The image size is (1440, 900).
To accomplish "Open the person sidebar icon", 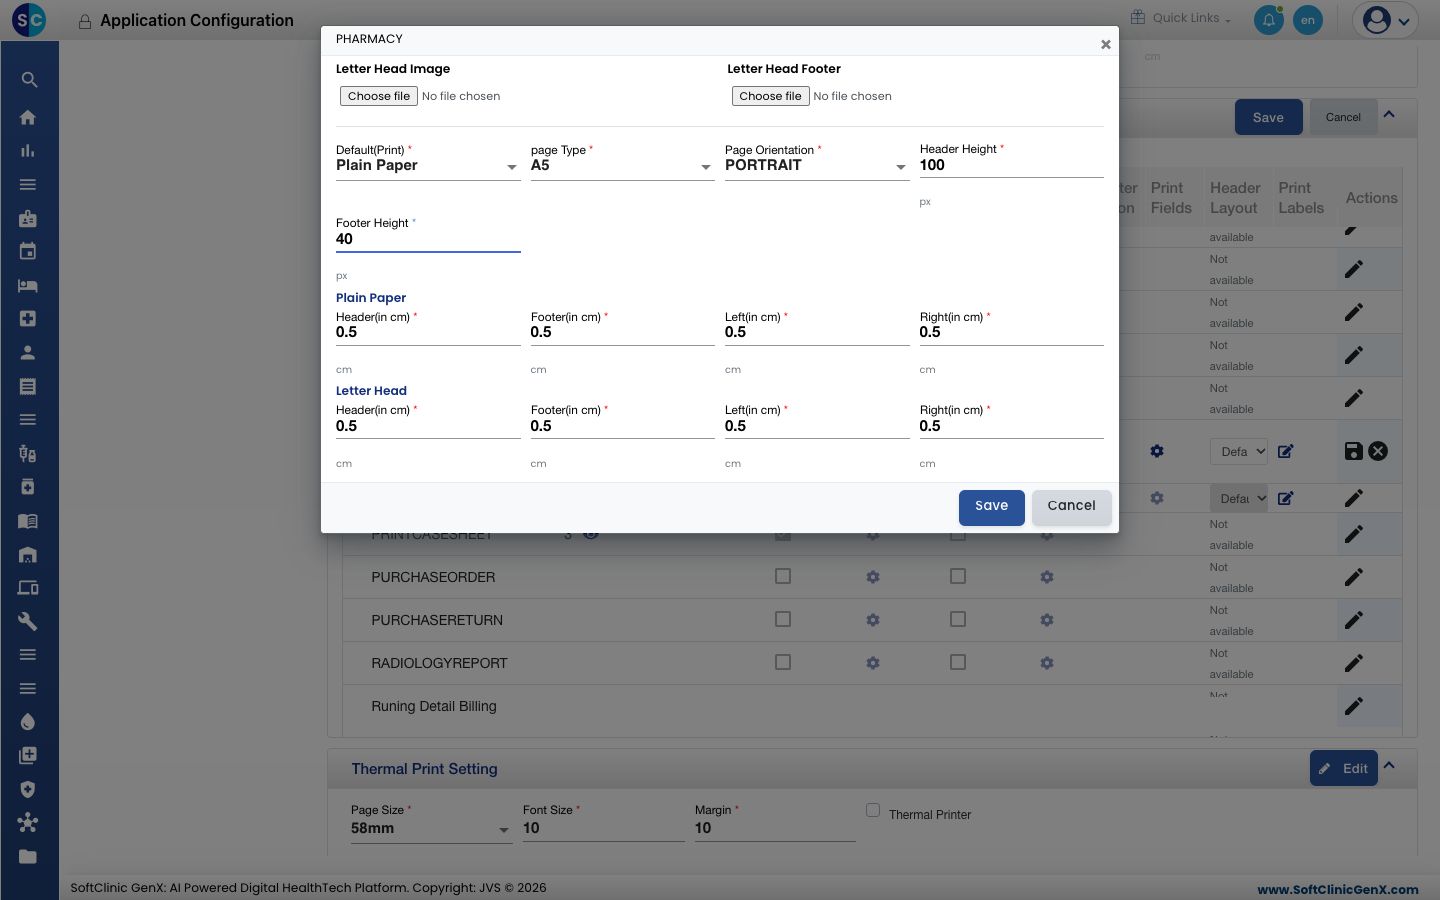I will point(28,353).
